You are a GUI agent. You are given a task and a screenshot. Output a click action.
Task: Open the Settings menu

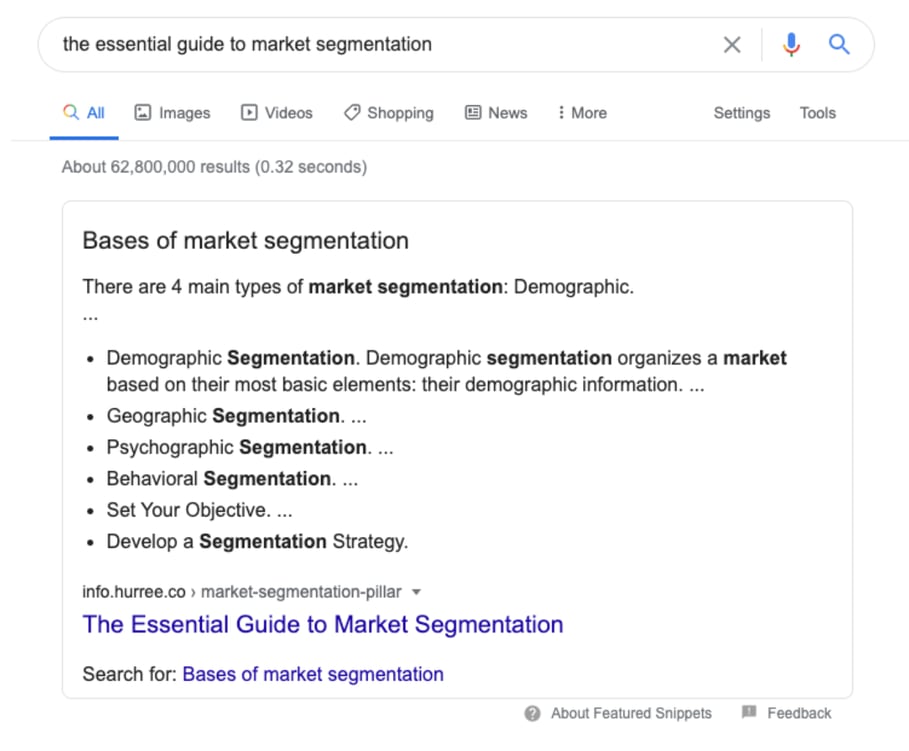click(741, 113)
